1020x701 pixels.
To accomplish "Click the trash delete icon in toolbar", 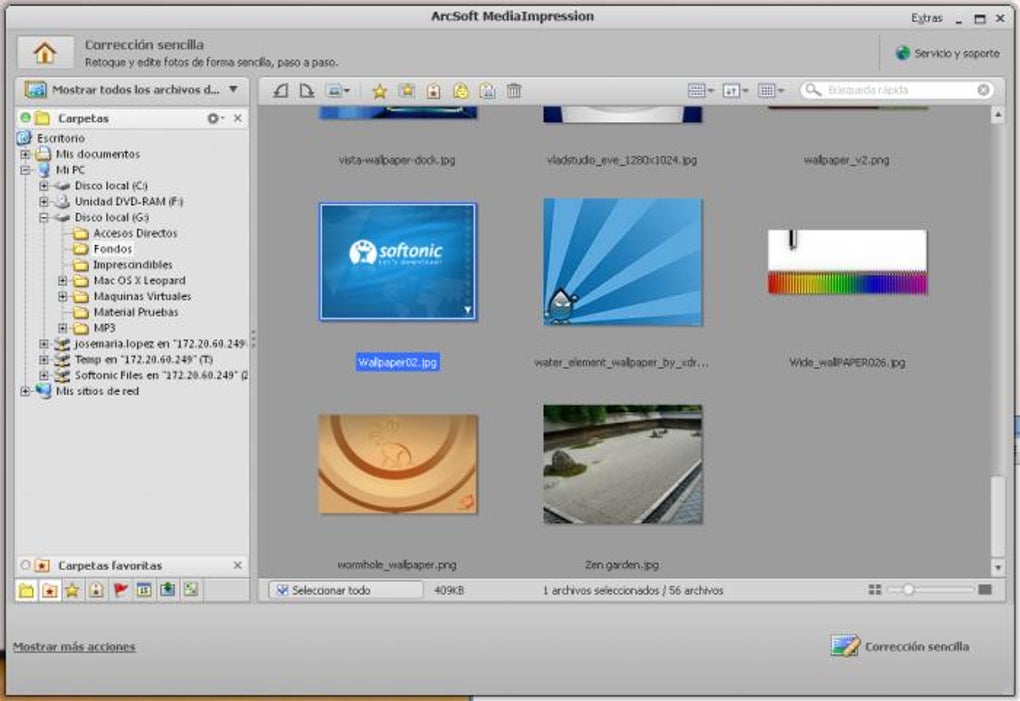I will click(x=514, y=91).
